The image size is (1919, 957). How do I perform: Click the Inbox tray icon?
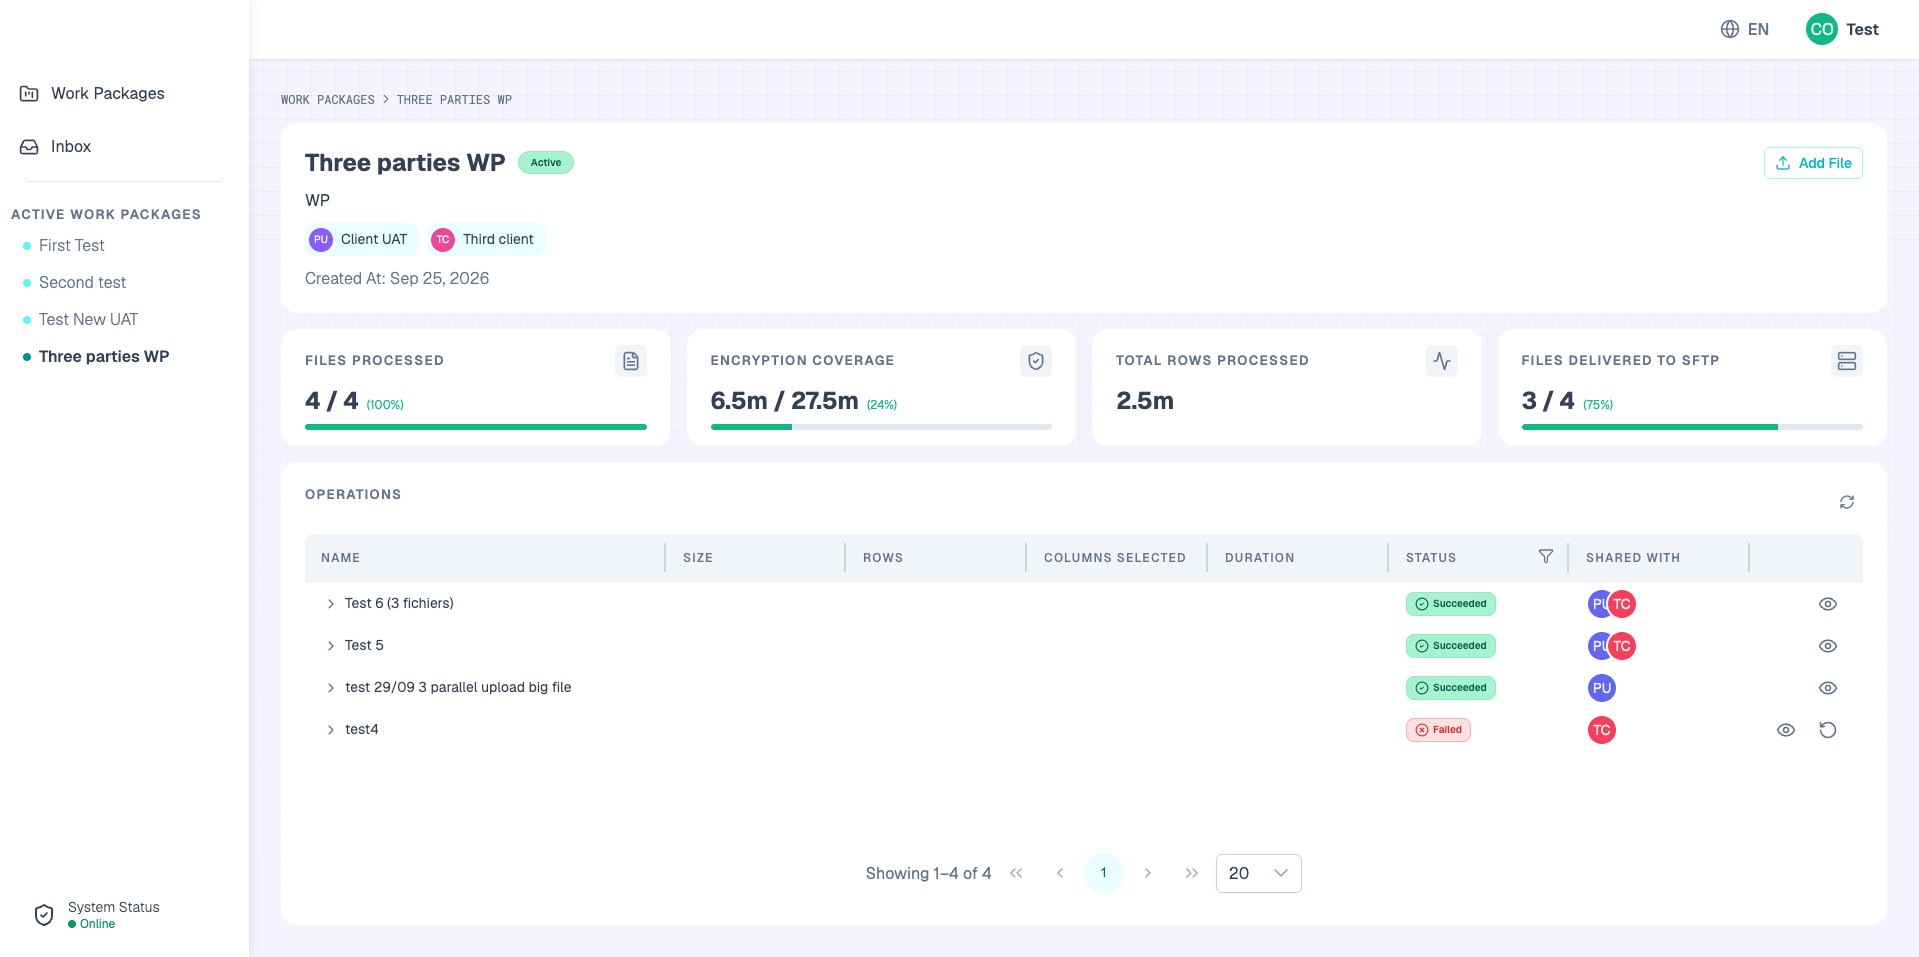pyautogui.click(x=29, y=147)
